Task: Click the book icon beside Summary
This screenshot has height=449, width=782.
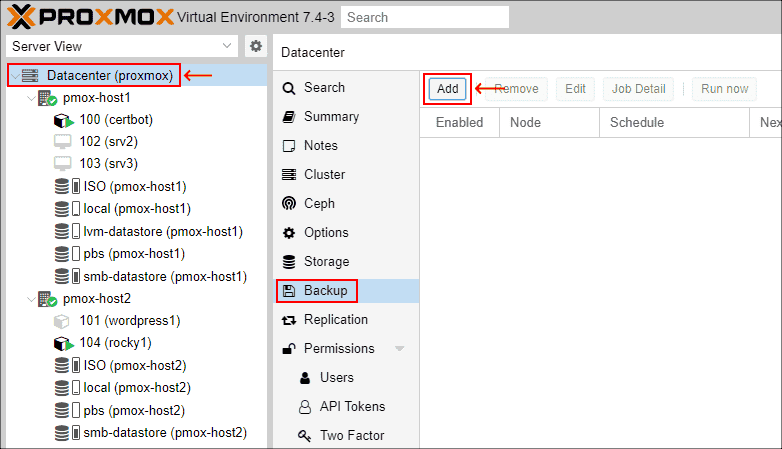Action: tap(289, 117)
